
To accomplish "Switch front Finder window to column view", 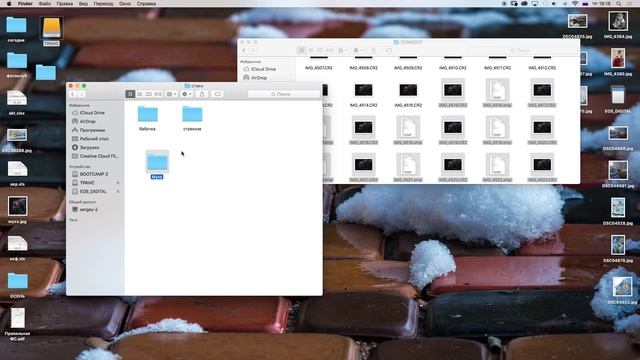I will [x=149, y=94].
